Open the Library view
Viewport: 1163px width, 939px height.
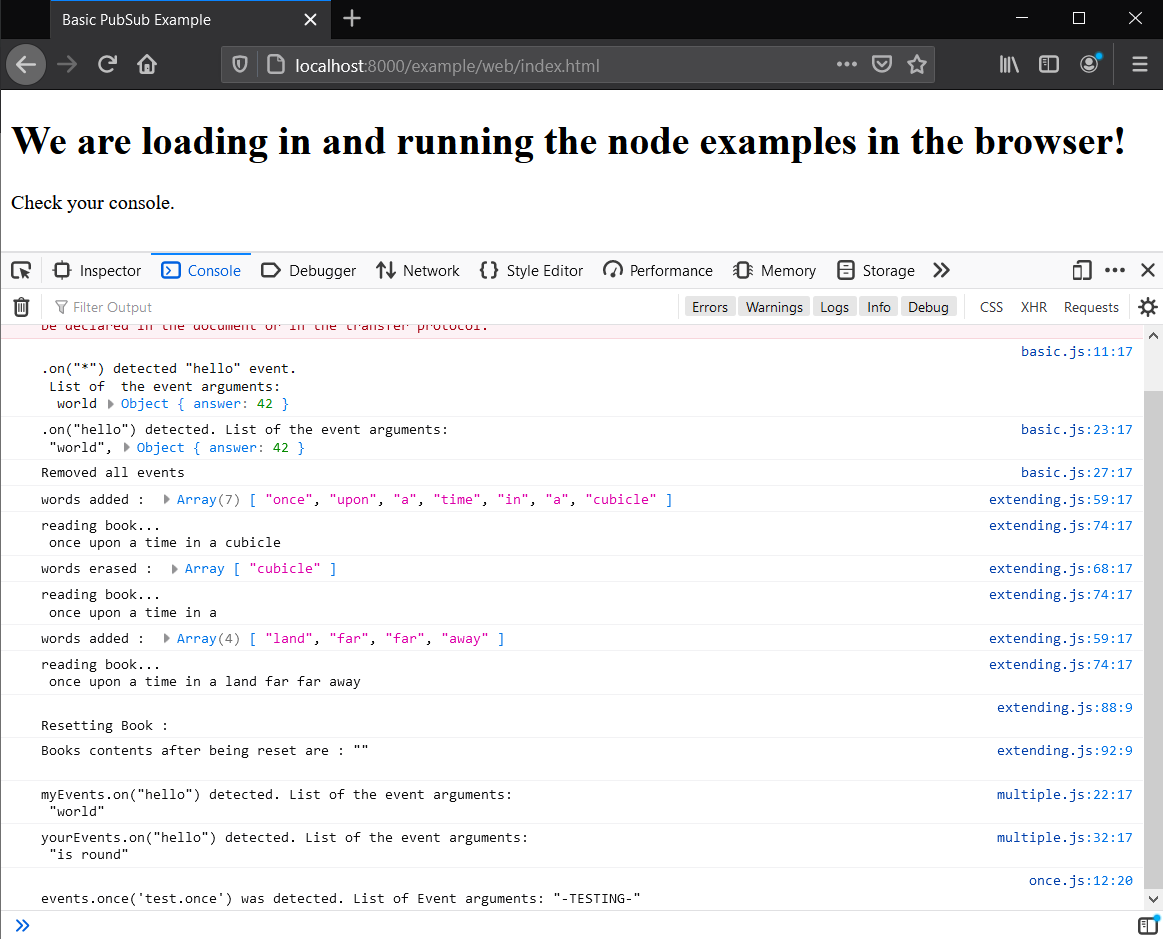pos(1009,65)
